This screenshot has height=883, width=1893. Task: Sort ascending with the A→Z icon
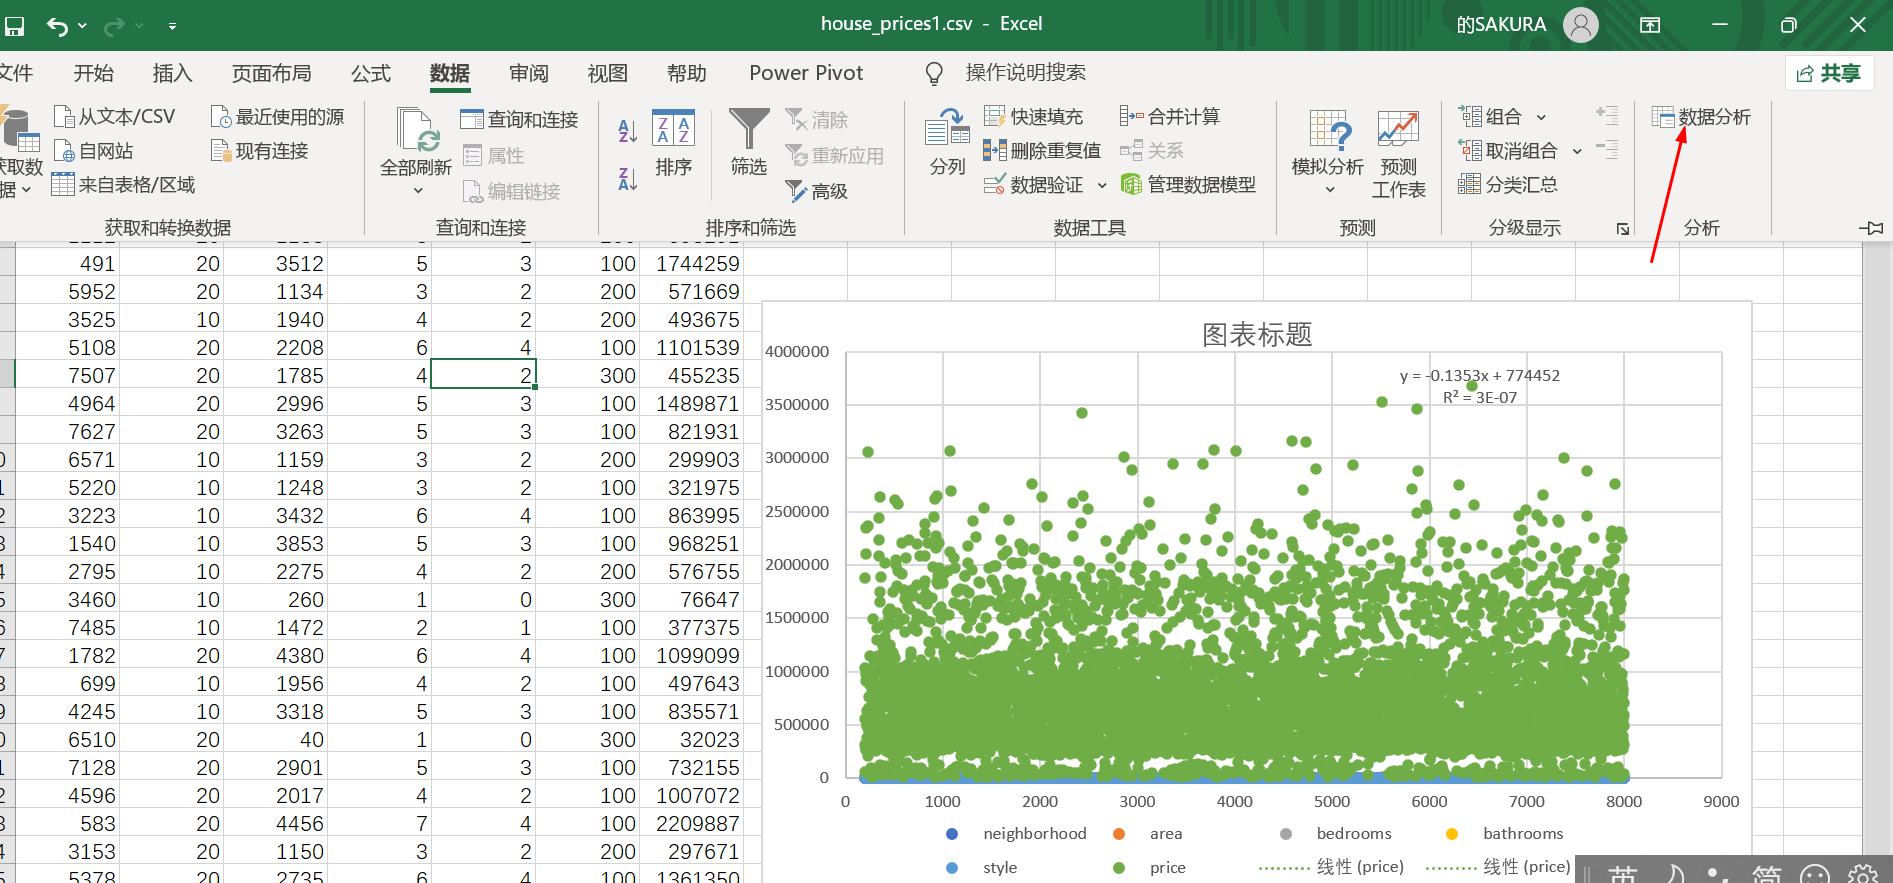[x=628, y=131]
